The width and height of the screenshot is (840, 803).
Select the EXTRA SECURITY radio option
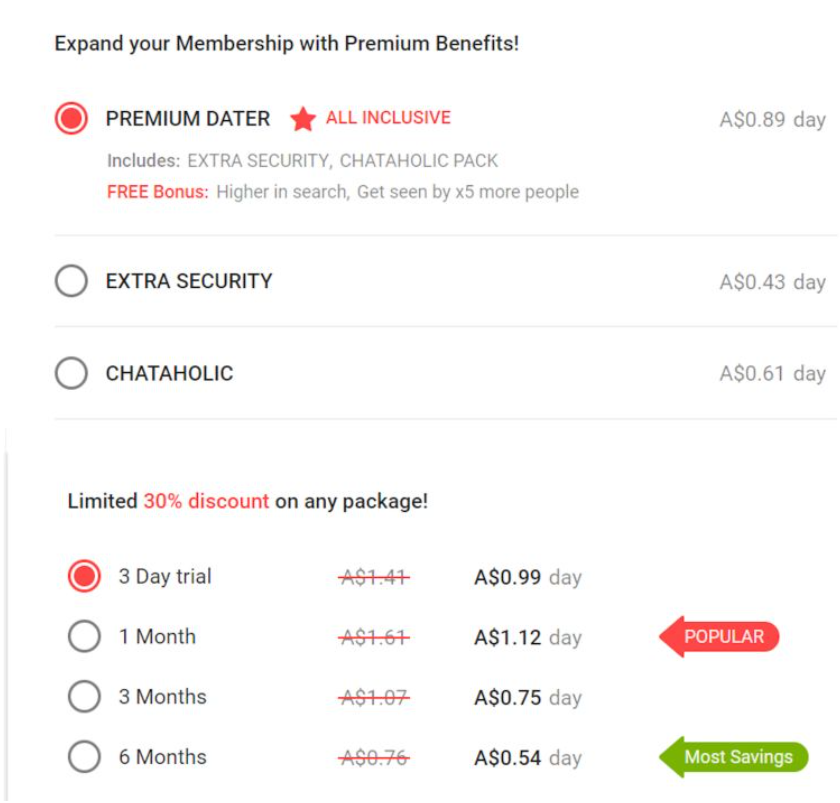(x=71, y=281)
